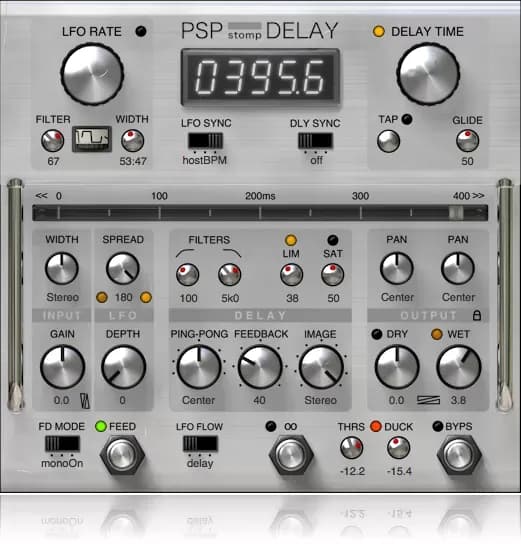Toggle the LIM limiter LED
This screenshot has height=544, width=521.
[x=291, y=240]
